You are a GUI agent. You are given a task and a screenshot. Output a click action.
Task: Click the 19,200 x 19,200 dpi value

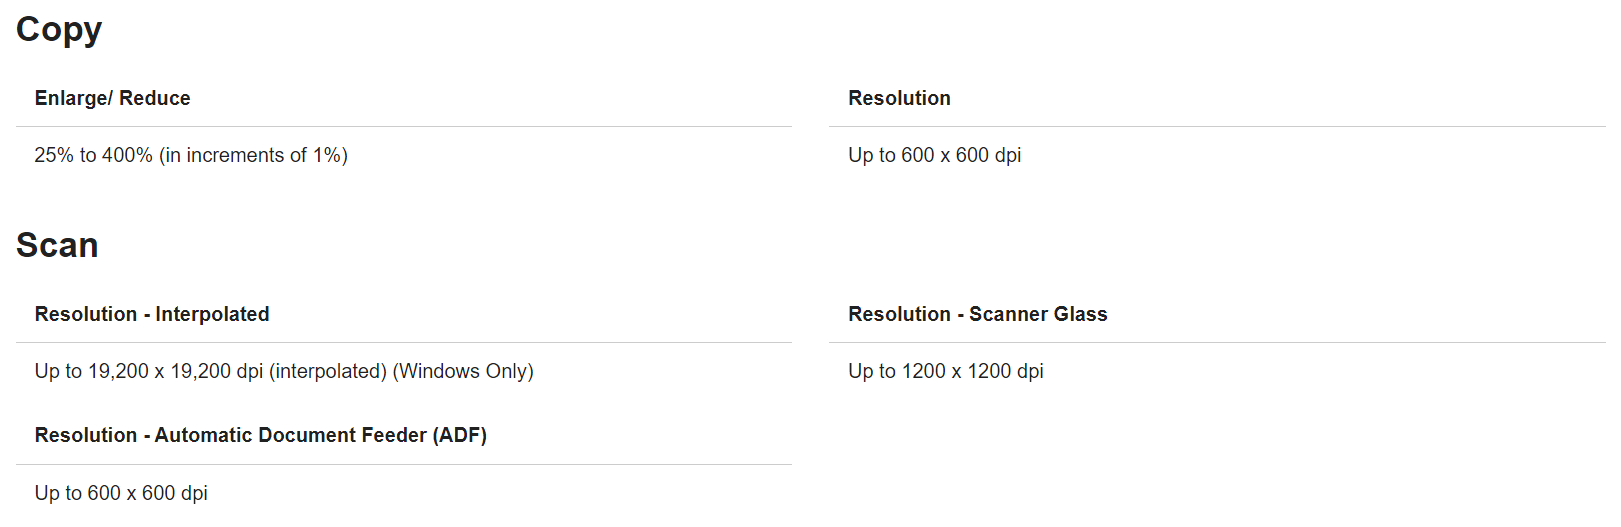point(175,371)
